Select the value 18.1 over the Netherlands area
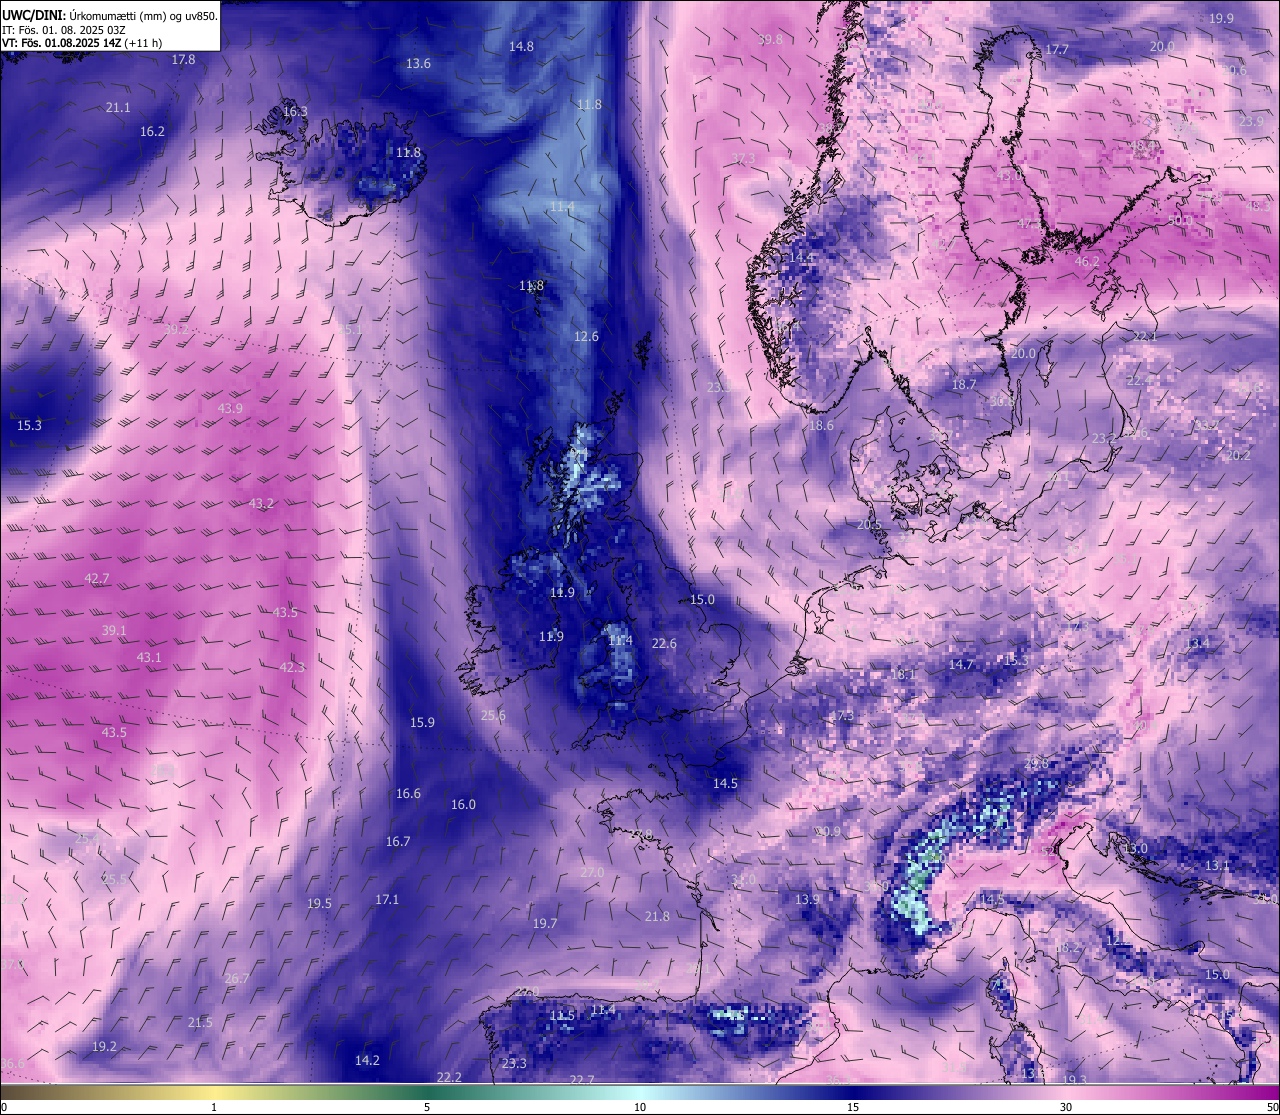 pyautogui.click(x=903, y=675)
